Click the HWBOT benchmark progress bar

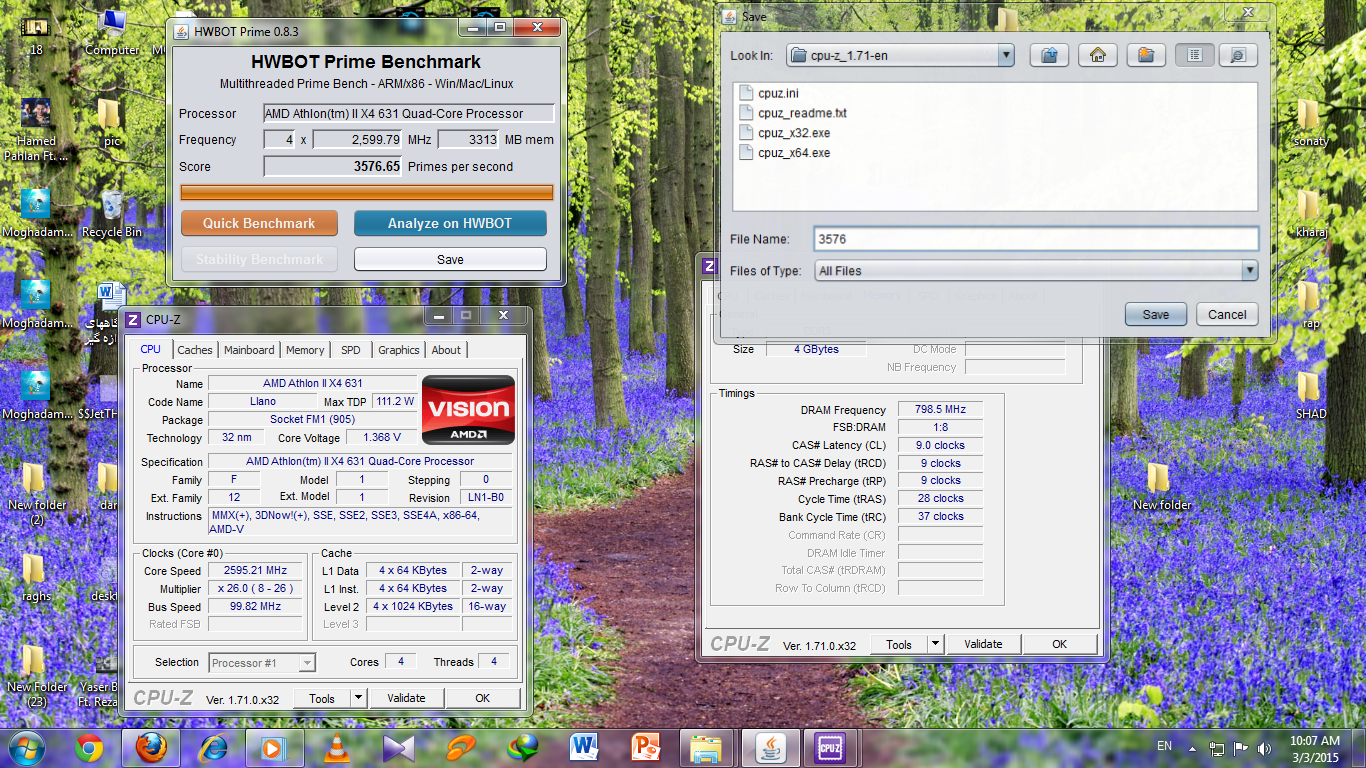tap(366, 192)
